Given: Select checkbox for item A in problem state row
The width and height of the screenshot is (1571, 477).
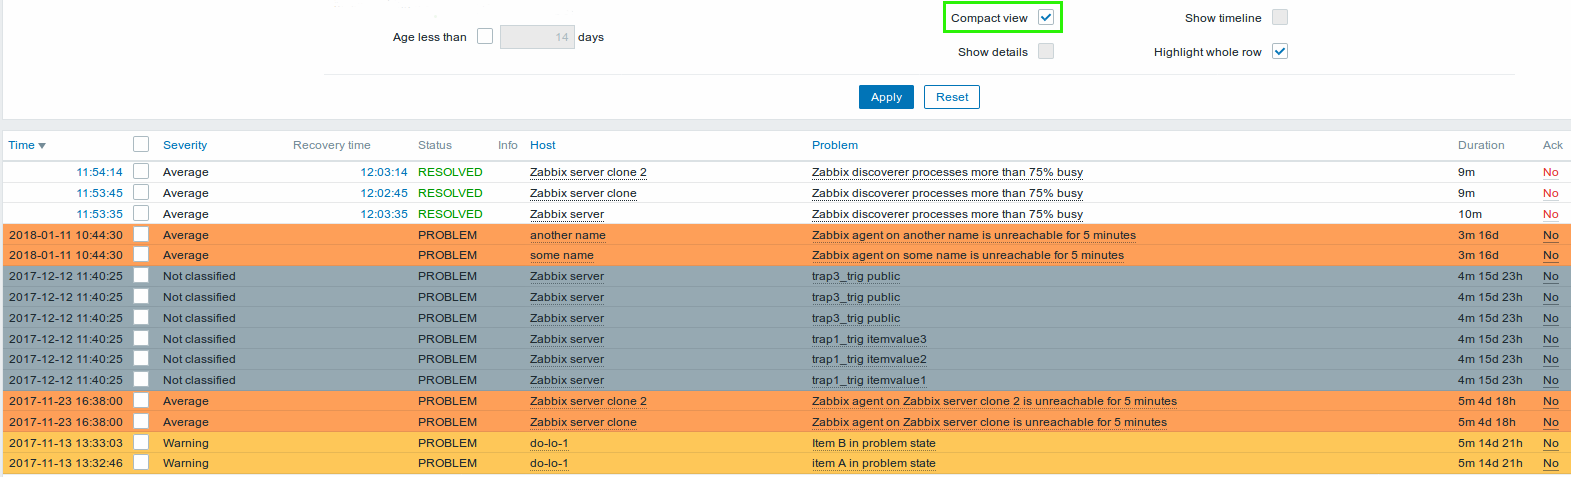Looking at the screenshot, I should pos(141,462).
